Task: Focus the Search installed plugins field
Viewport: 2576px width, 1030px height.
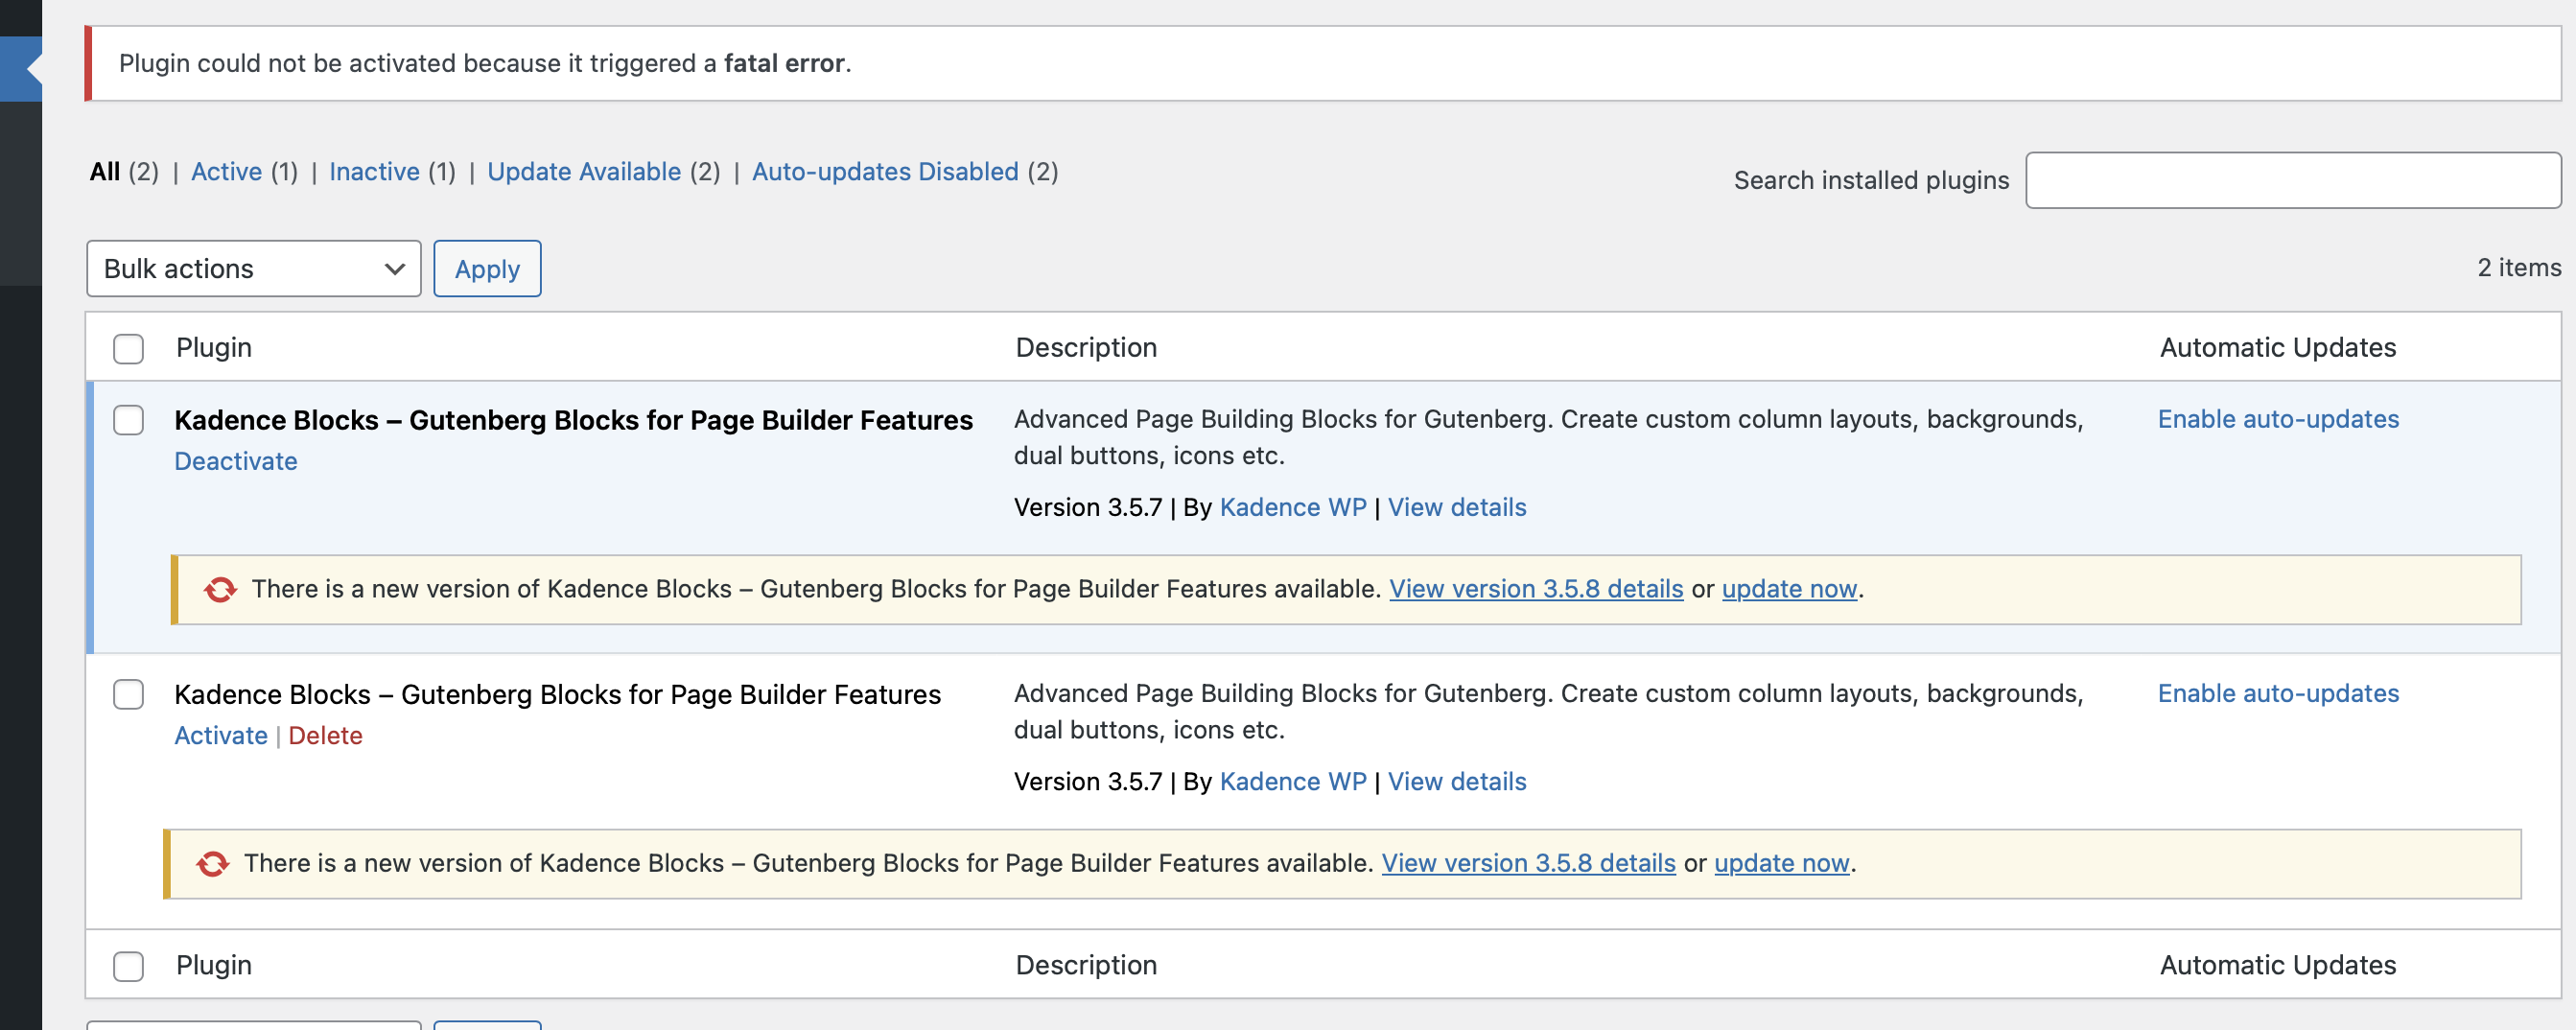Action: 2293,180
